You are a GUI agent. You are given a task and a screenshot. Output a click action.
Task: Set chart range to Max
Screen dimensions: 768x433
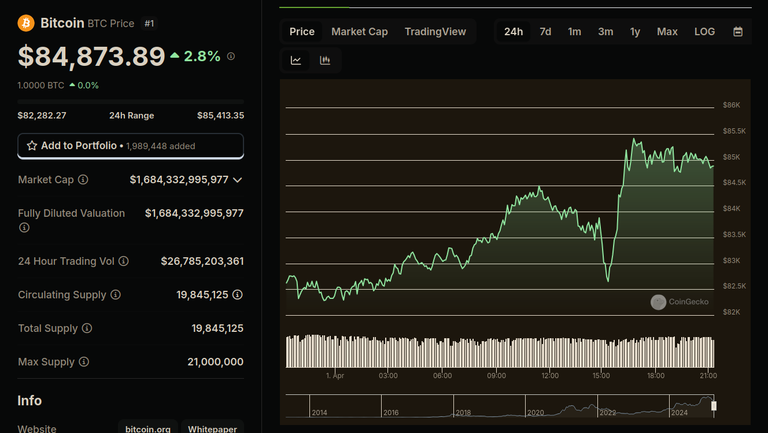click(667, 32)
